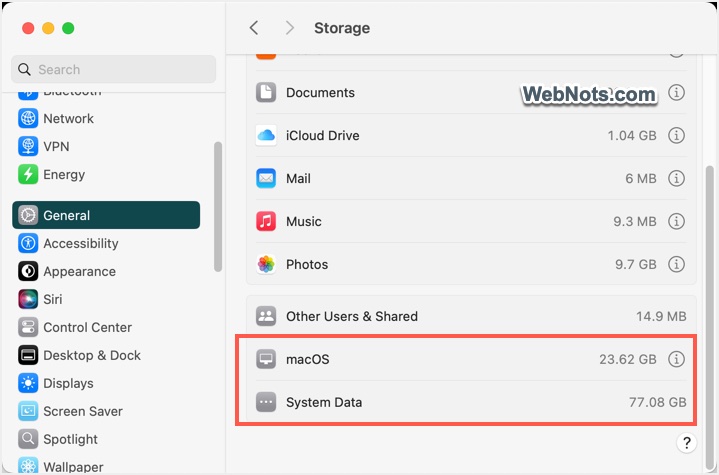The width and height of the screenshot is (719, 475).
Task: Click the Displays label in sidebar
Action: (x=68, y=383)
